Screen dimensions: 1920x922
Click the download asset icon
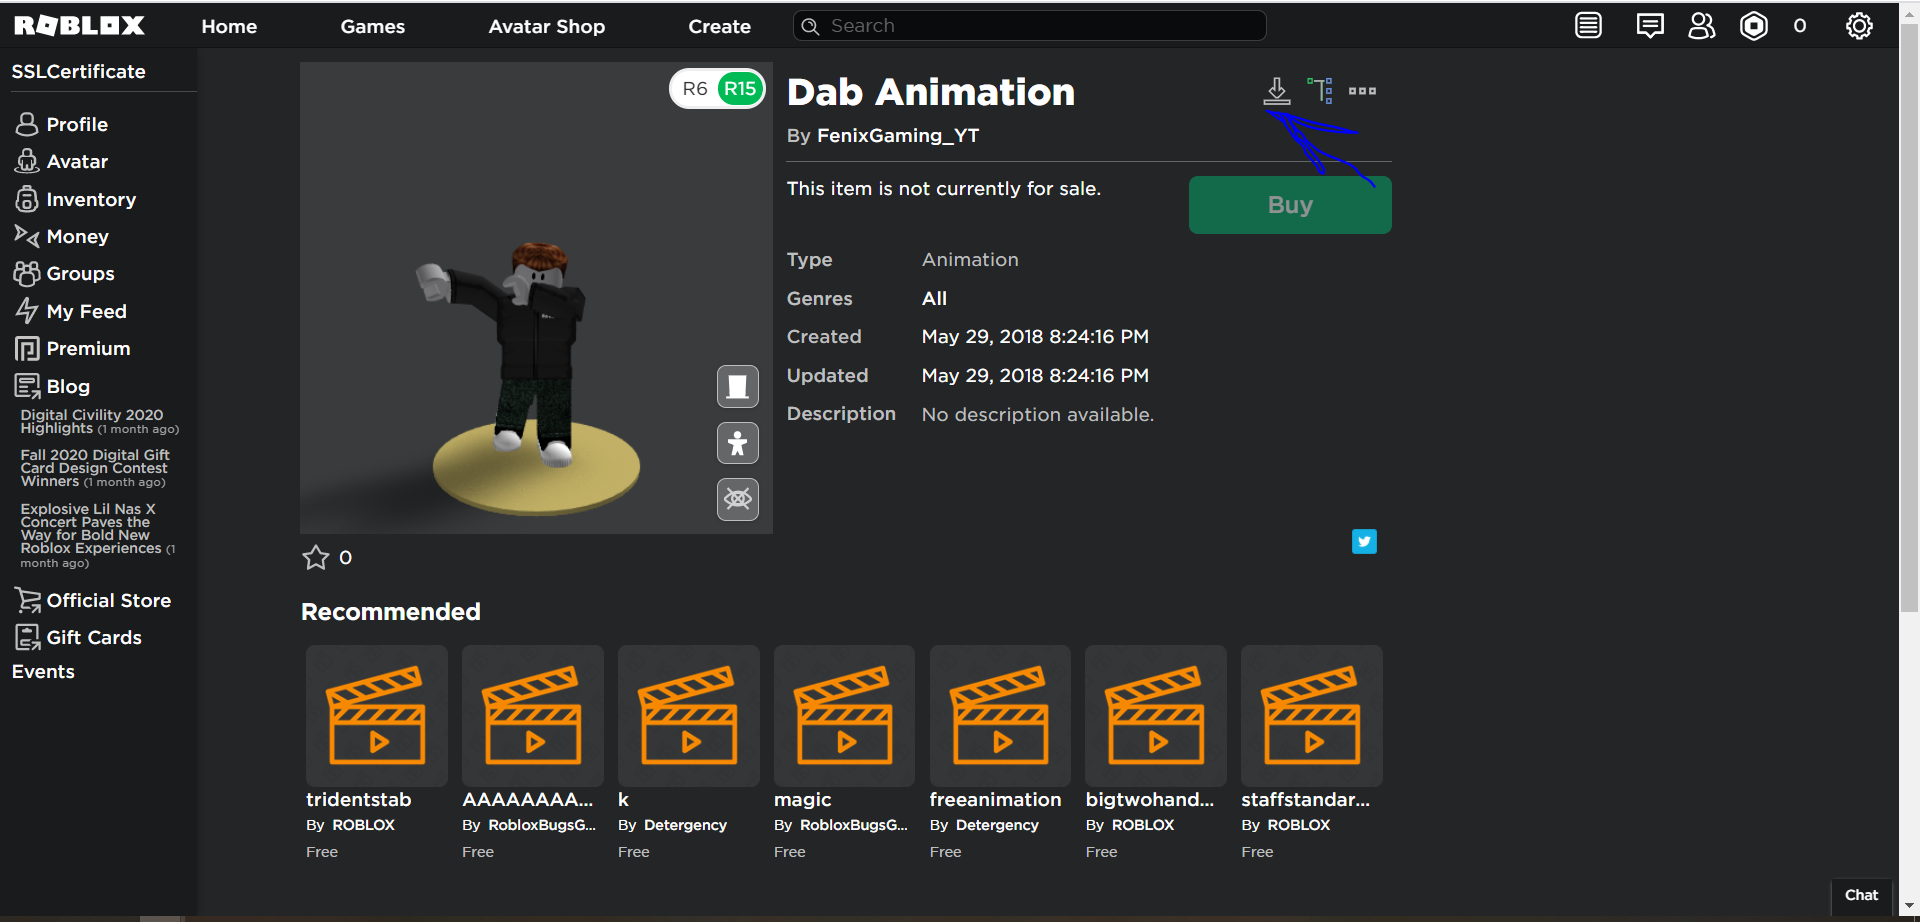coord(1276,90)
